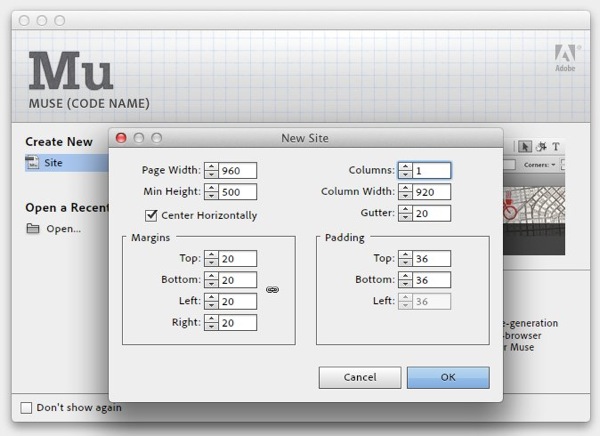Click the Margins group label
This screenshot has width=600, height=436.
[150, 237]
